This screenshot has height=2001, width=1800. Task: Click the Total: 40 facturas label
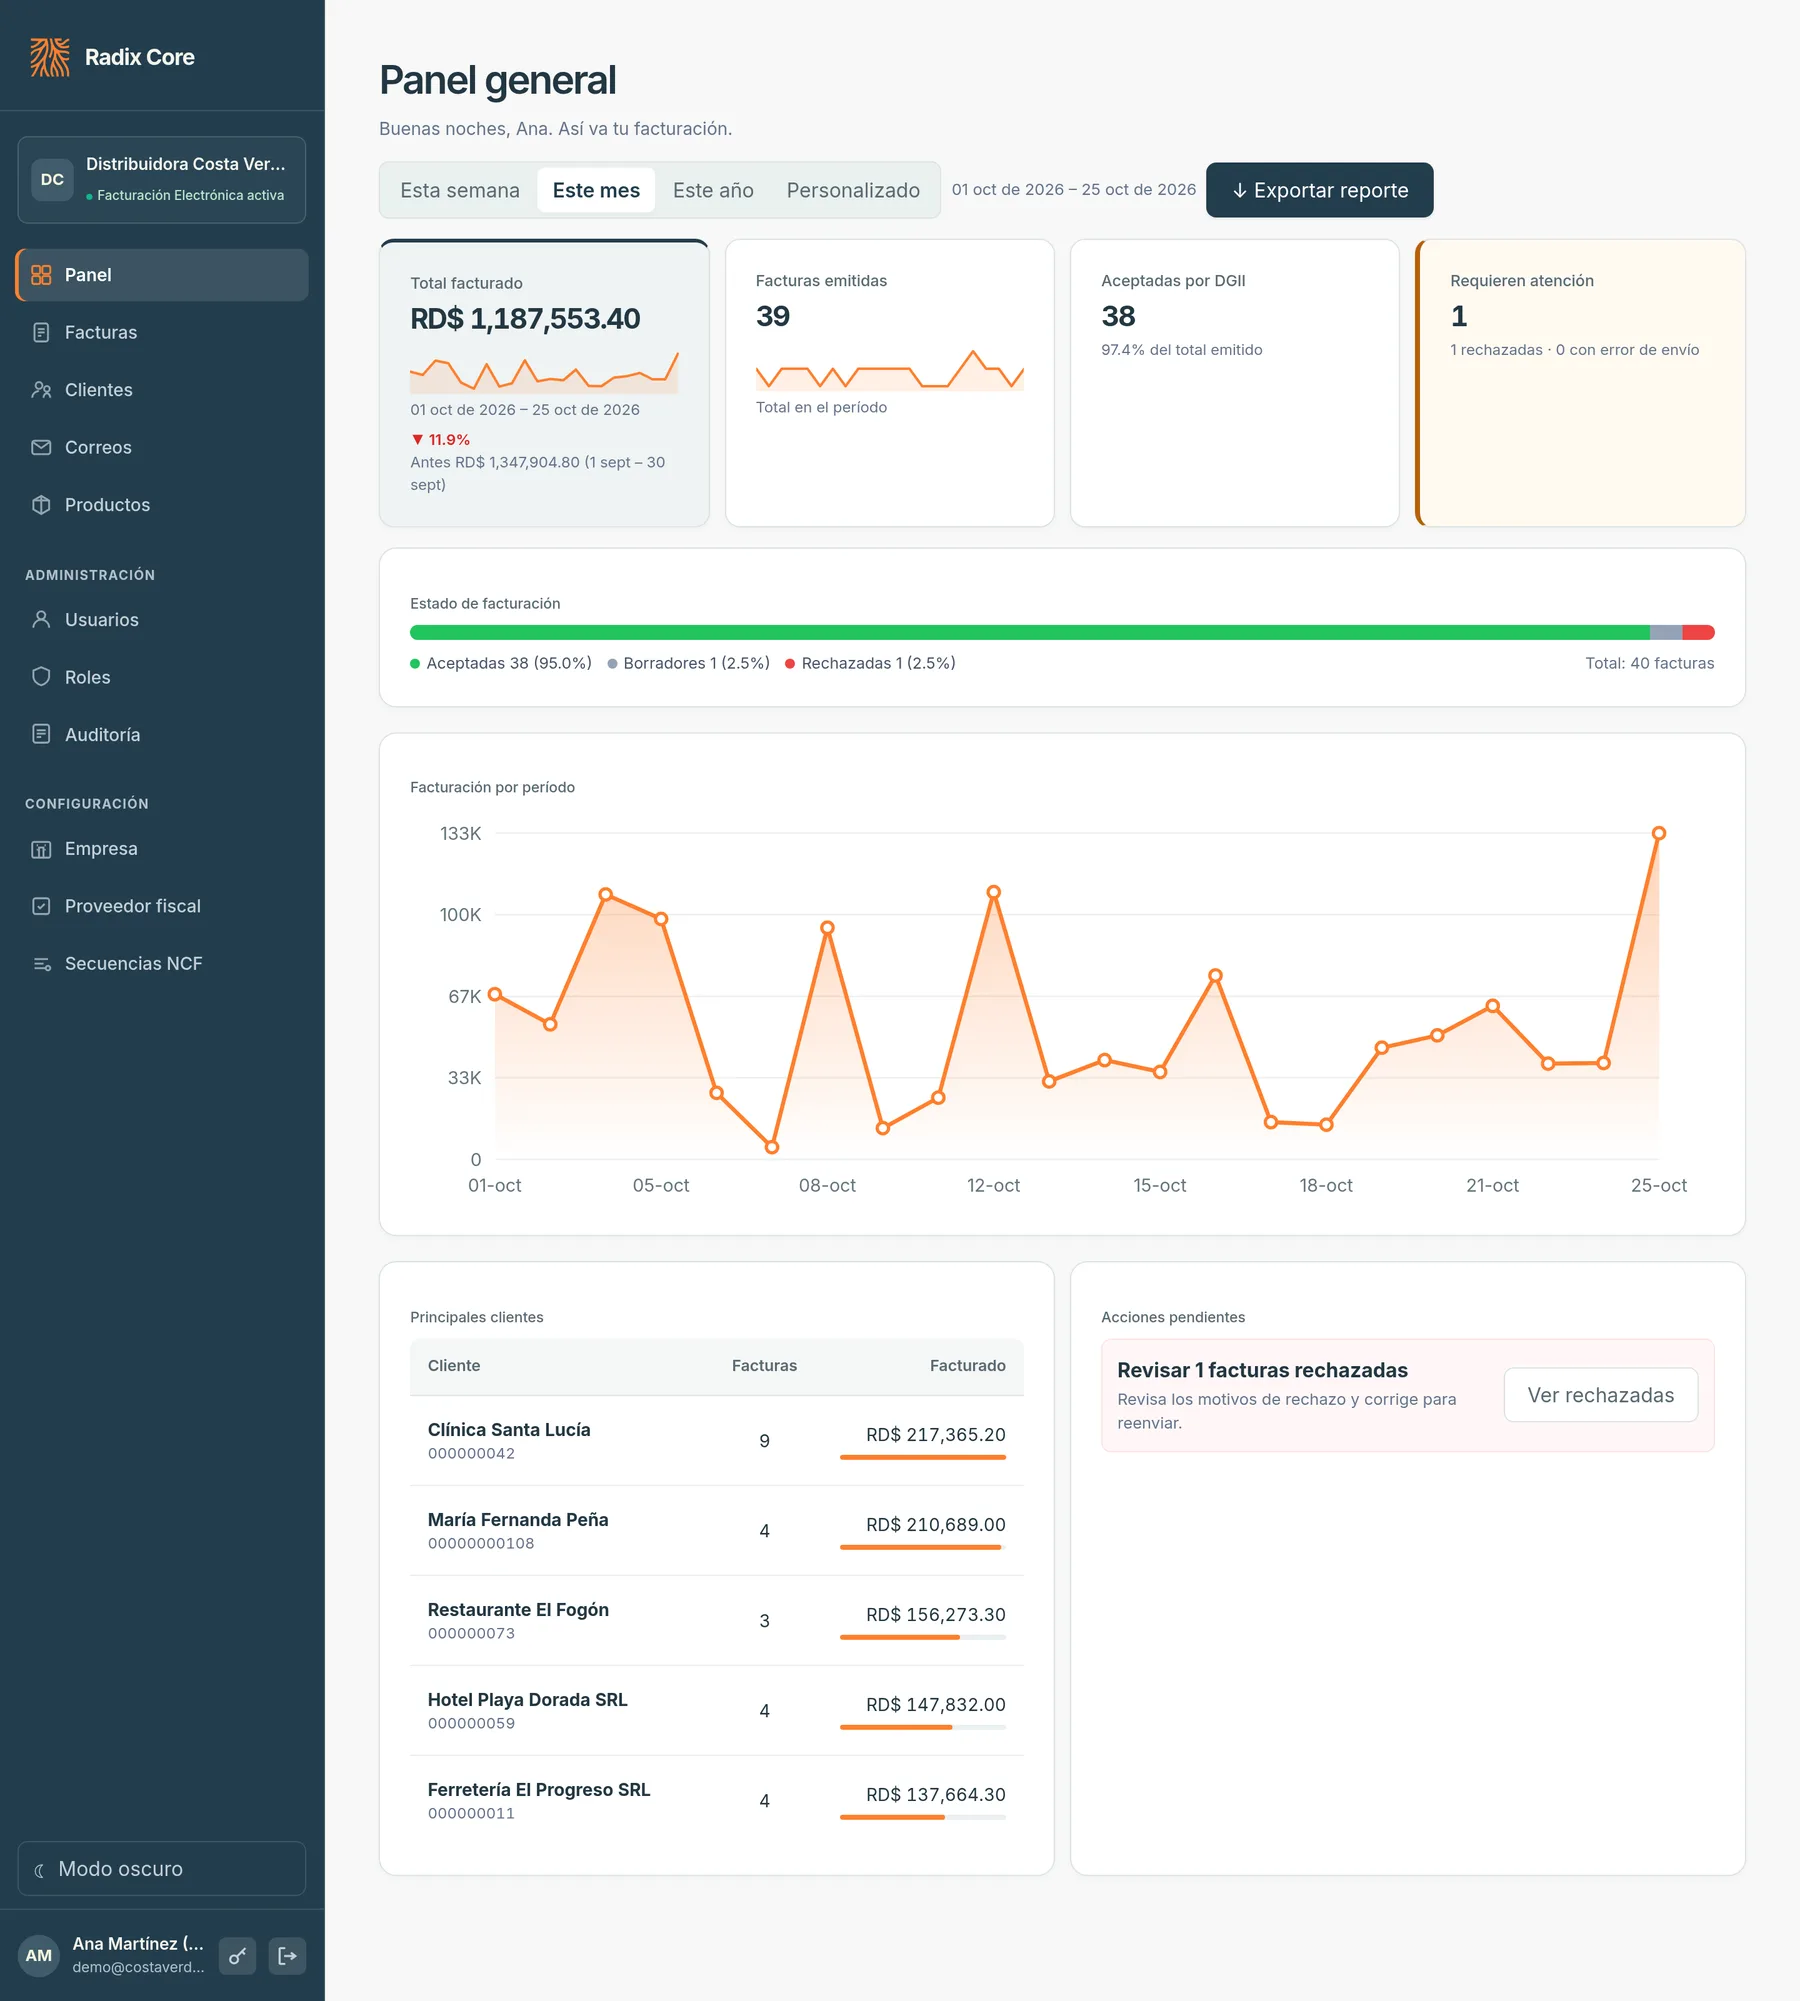pos(1650,663)
